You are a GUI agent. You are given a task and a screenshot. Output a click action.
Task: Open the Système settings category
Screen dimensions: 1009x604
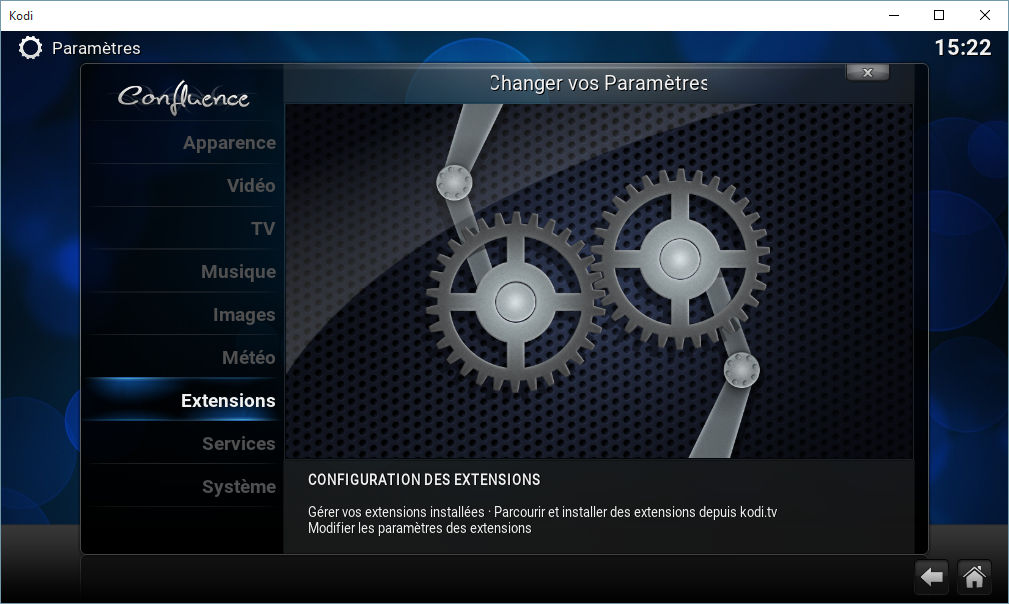[x=183, y=486]
